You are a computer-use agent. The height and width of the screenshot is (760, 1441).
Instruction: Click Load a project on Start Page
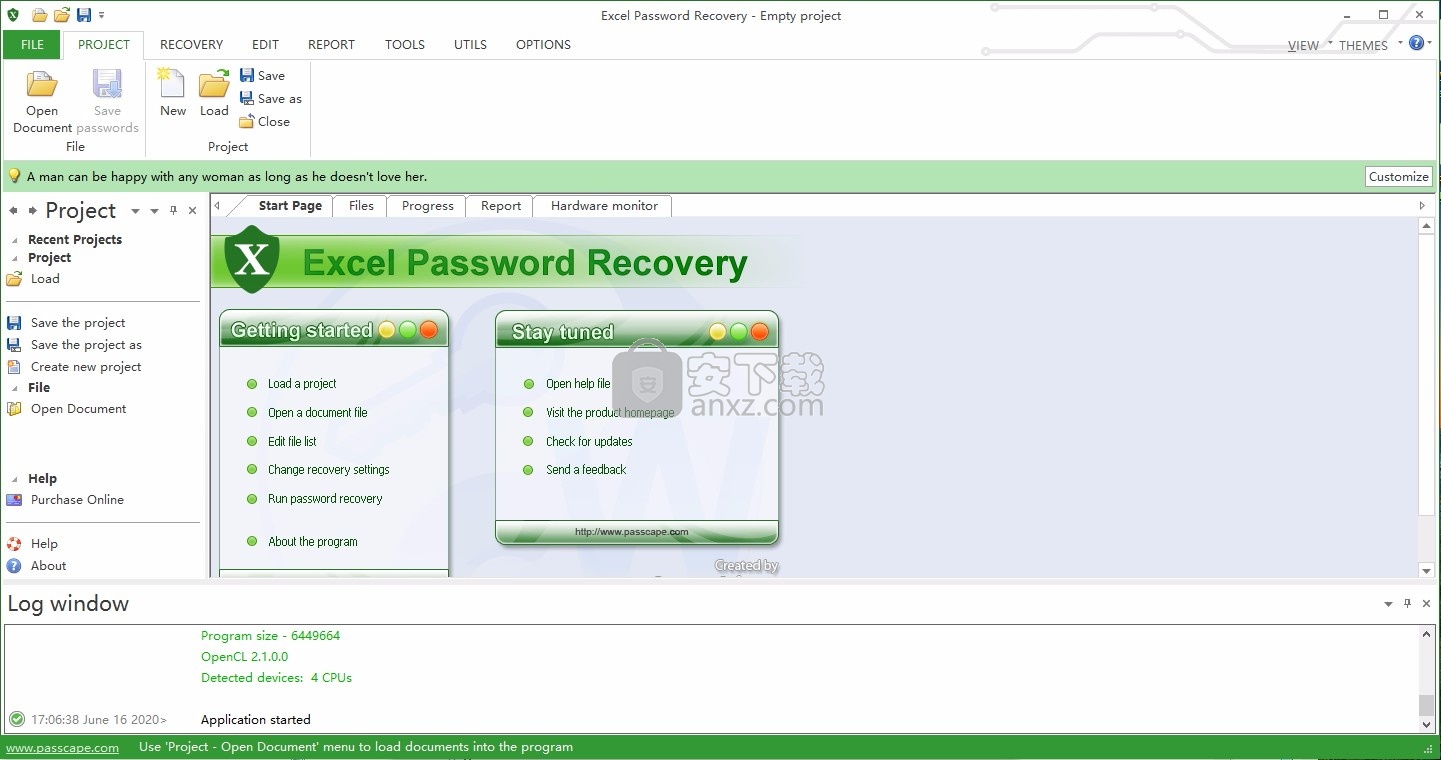(x=302, y=384)
